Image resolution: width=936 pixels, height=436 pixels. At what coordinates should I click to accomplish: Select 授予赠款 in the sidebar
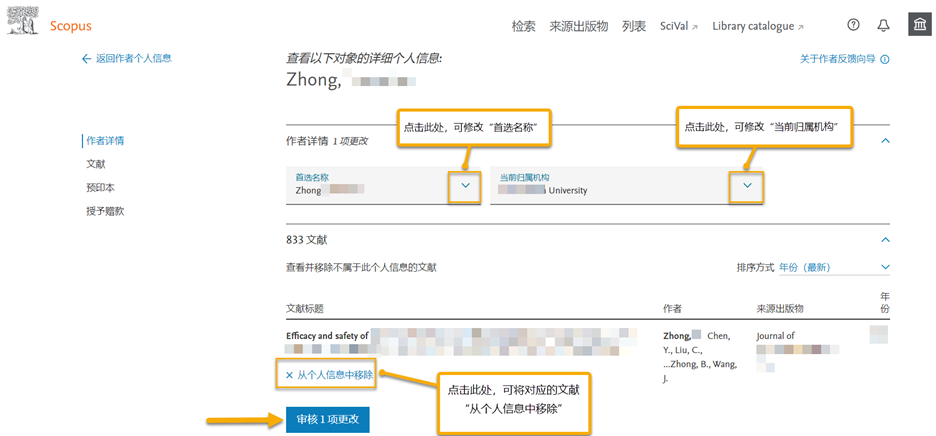105,211
